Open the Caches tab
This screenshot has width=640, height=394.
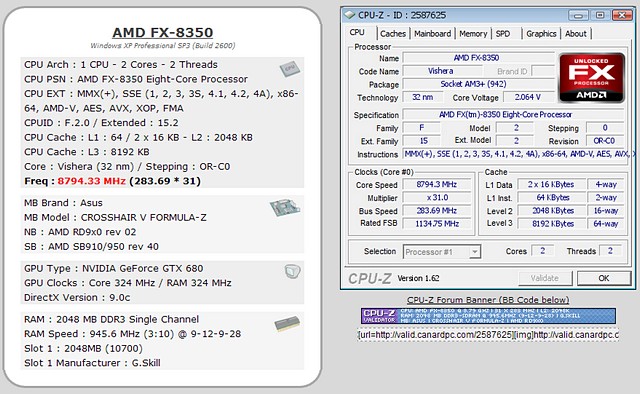(393, 33)
